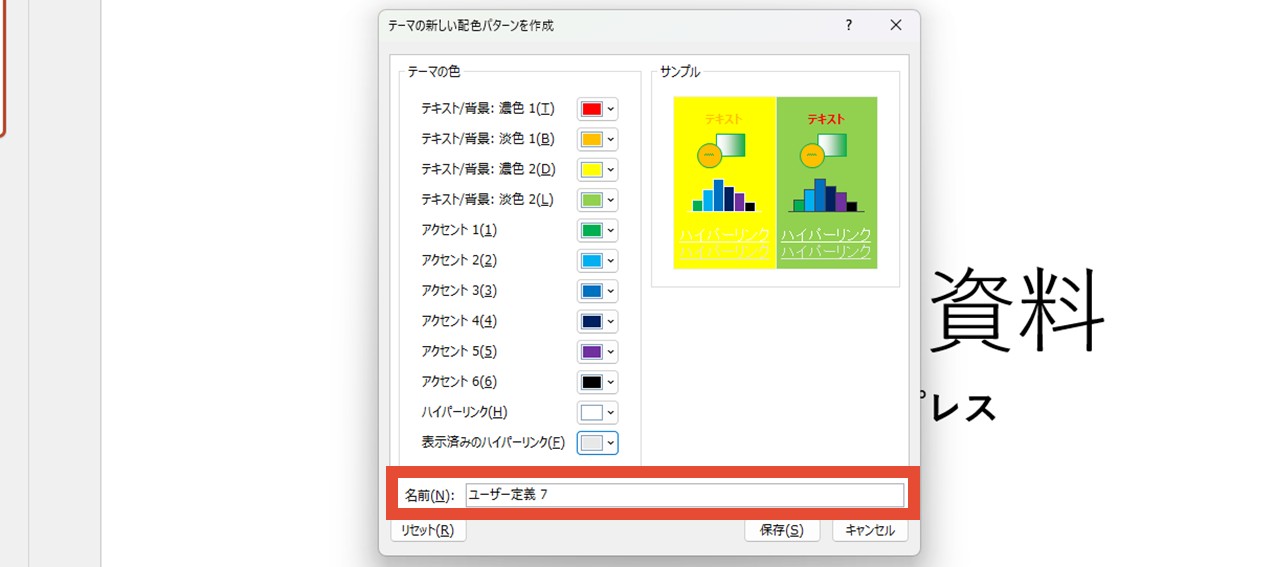Expand the ハイパーリンク color dropdown

click(598, 412)
